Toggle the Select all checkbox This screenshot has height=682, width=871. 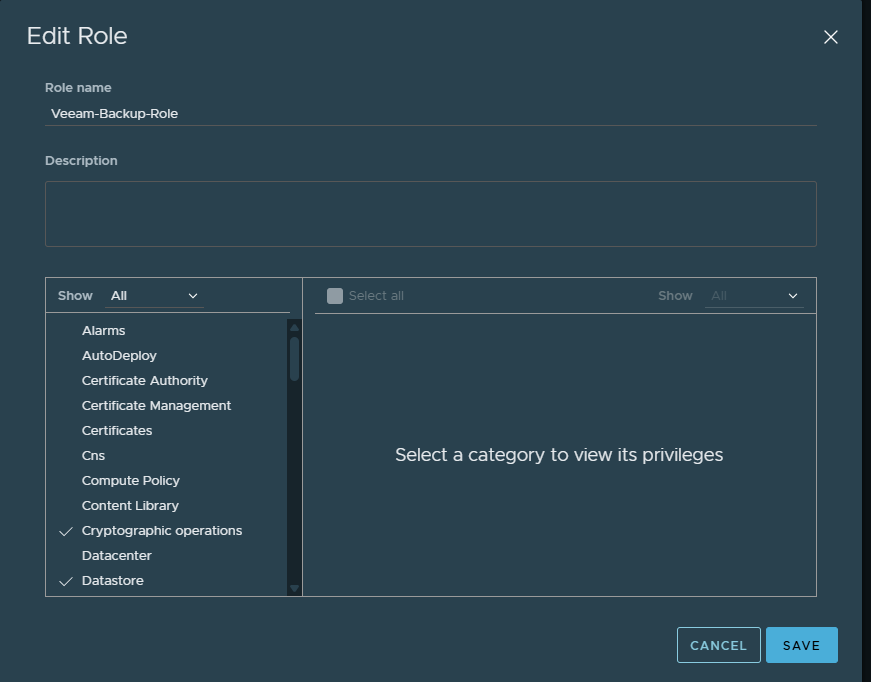coord(335,296)
